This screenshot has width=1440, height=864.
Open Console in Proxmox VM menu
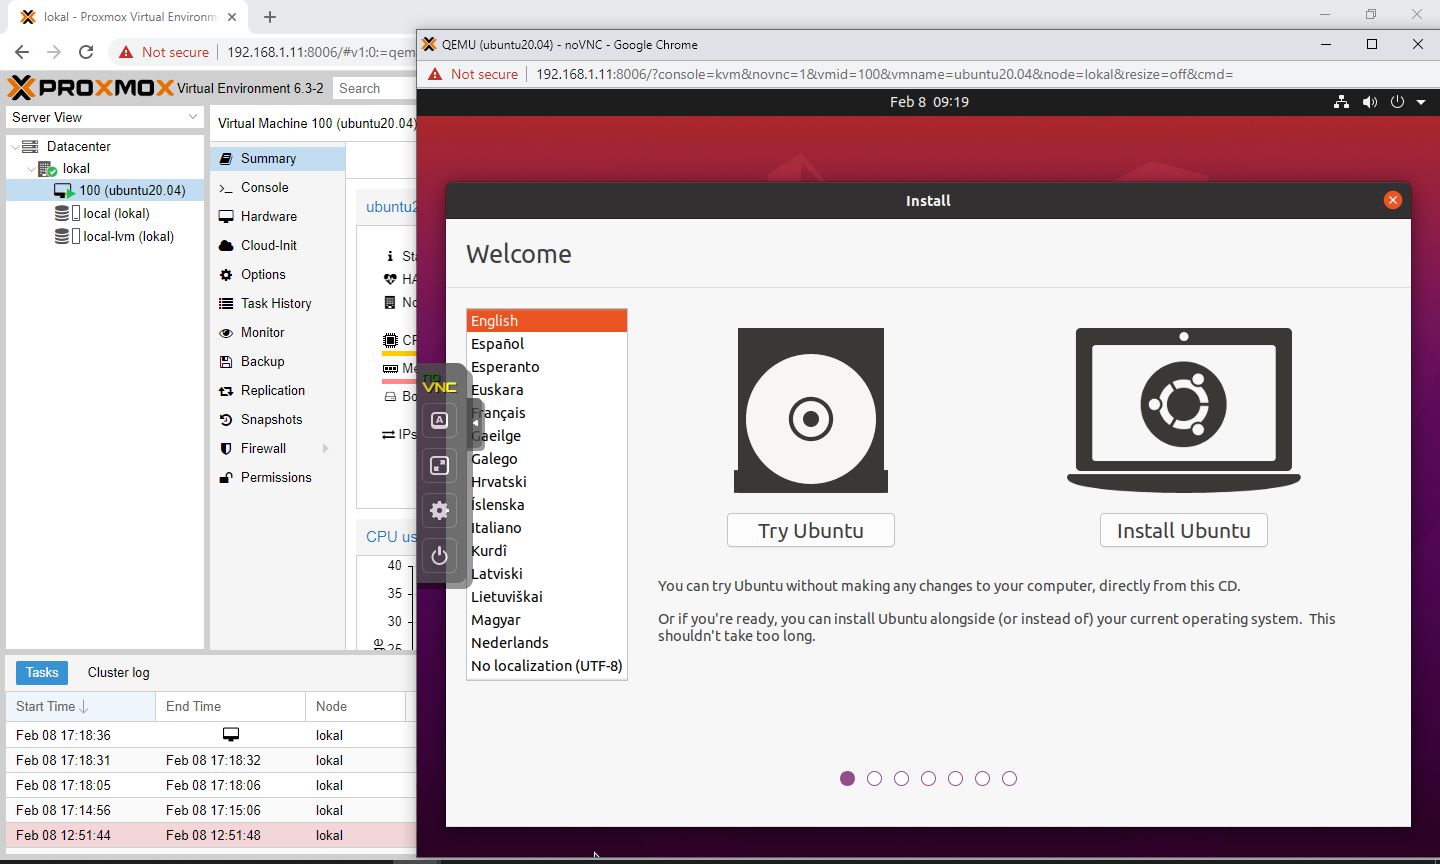(x=278, y=187)
